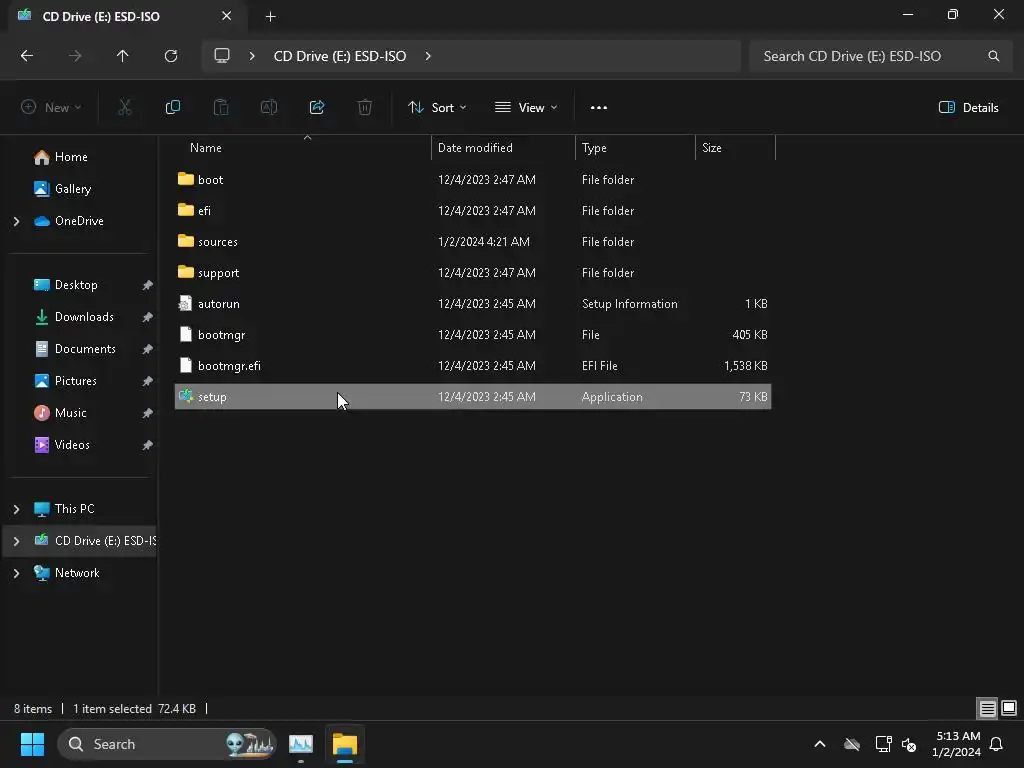Click the Delete trash icon
1024x768 pixels.
(365, 107)
